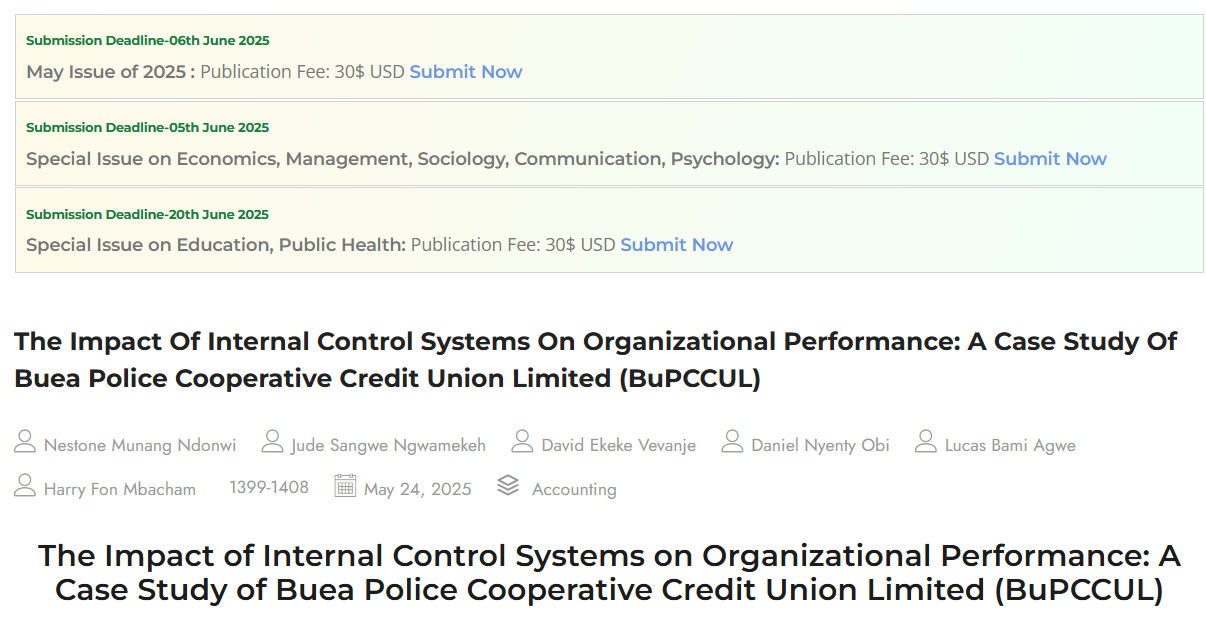Click the person icon beside Lucas Bami Agwe

click(x=925, y=442)
